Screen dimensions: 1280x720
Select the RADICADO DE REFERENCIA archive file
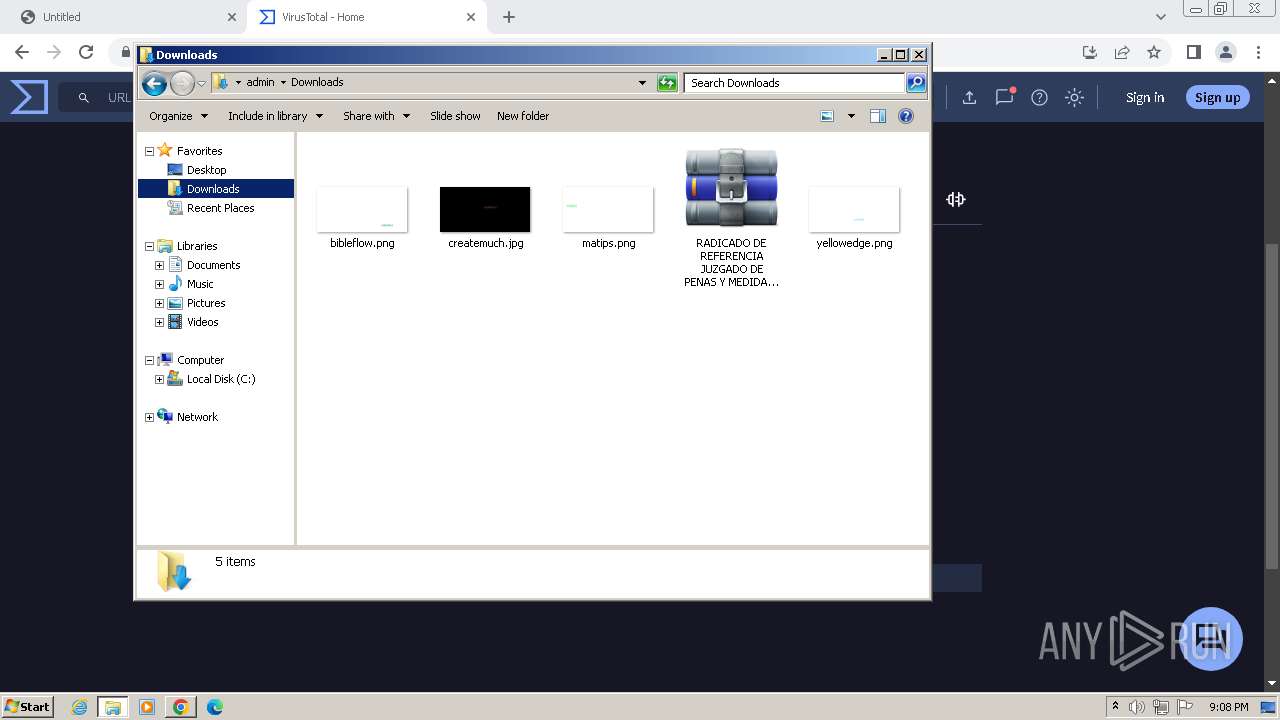tap(731, 218)
